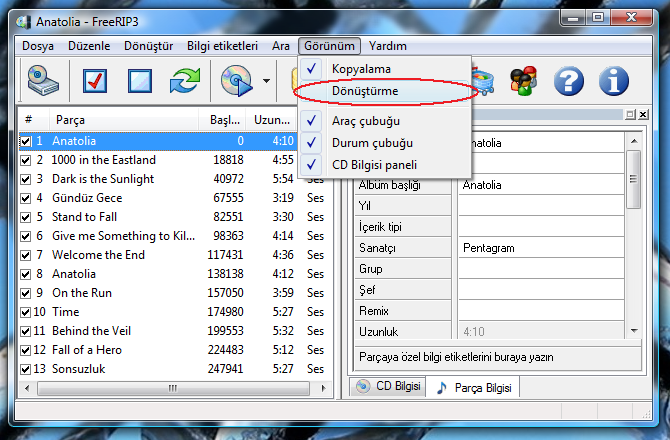The image size is (670, 440).
Task: Click the play CD disc icon
Action: tap(236, 80)
